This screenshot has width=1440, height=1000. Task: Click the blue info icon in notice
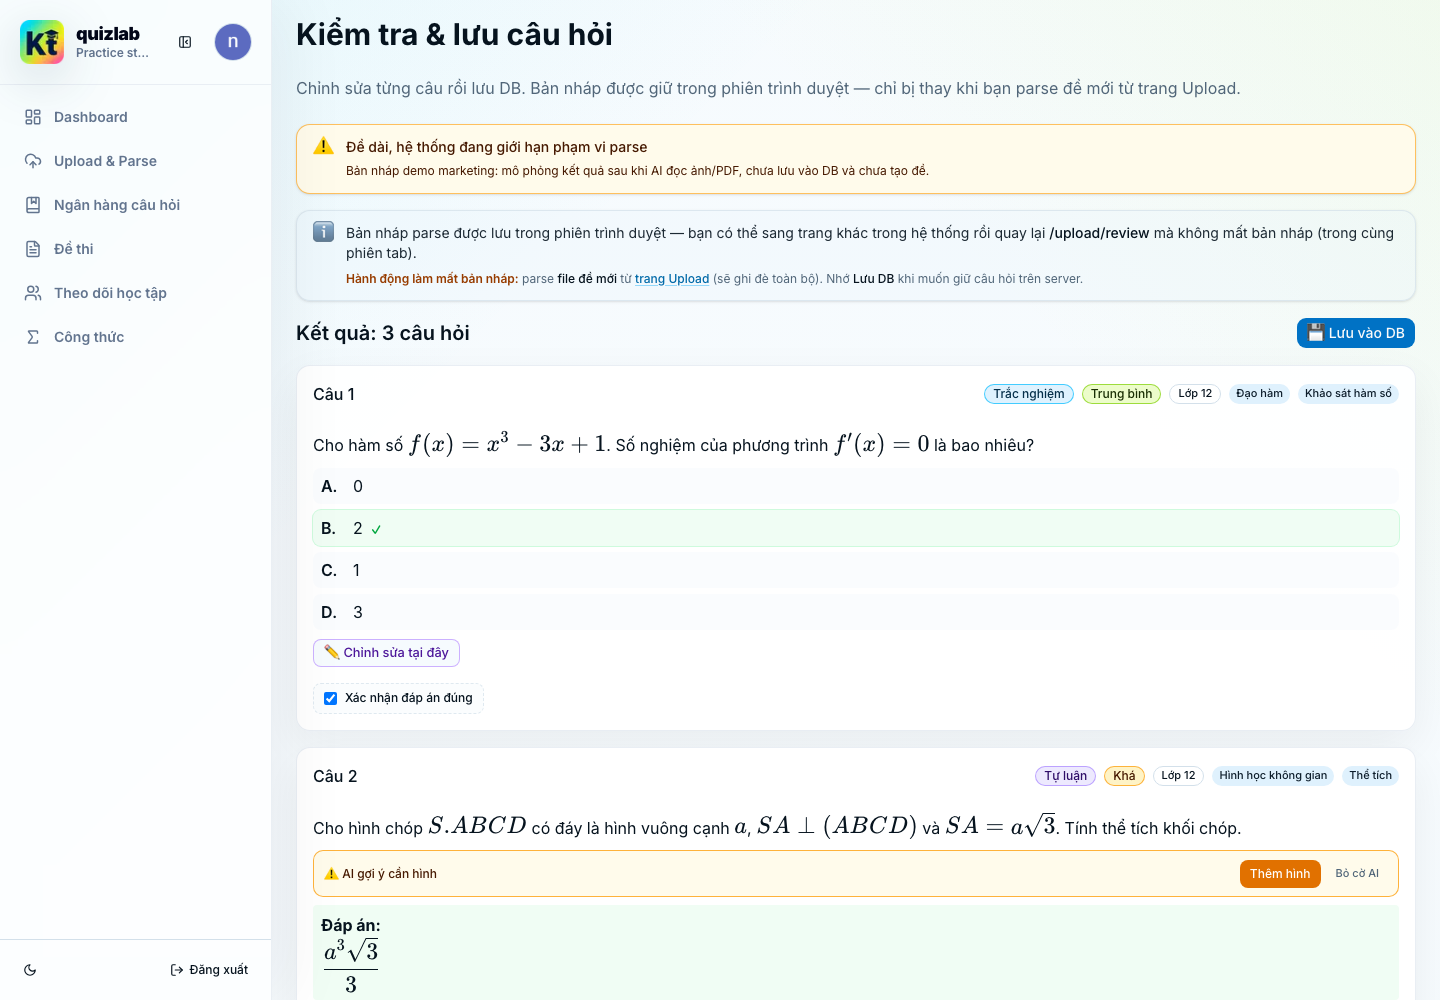click(324, 232)
